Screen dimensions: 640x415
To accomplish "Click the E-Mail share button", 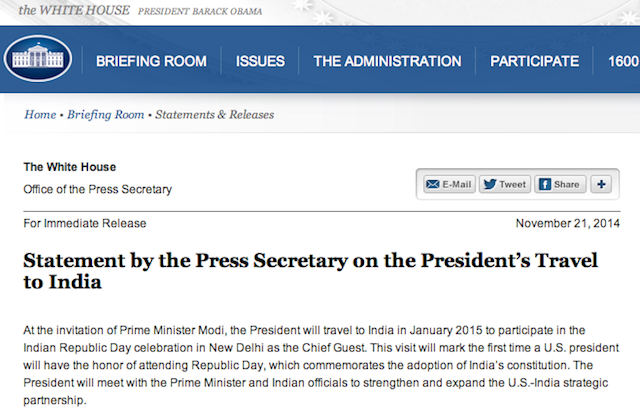I will point(449,184).
